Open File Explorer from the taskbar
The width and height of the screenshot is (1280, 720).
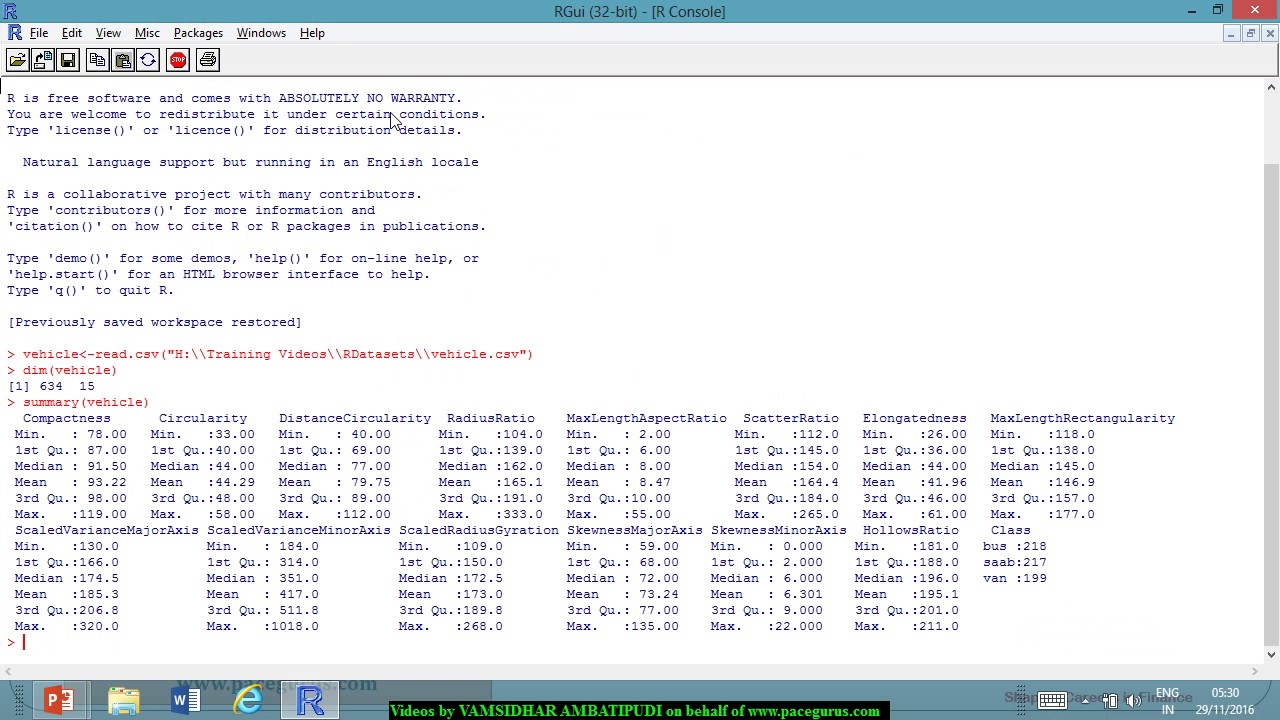[123, 700]
